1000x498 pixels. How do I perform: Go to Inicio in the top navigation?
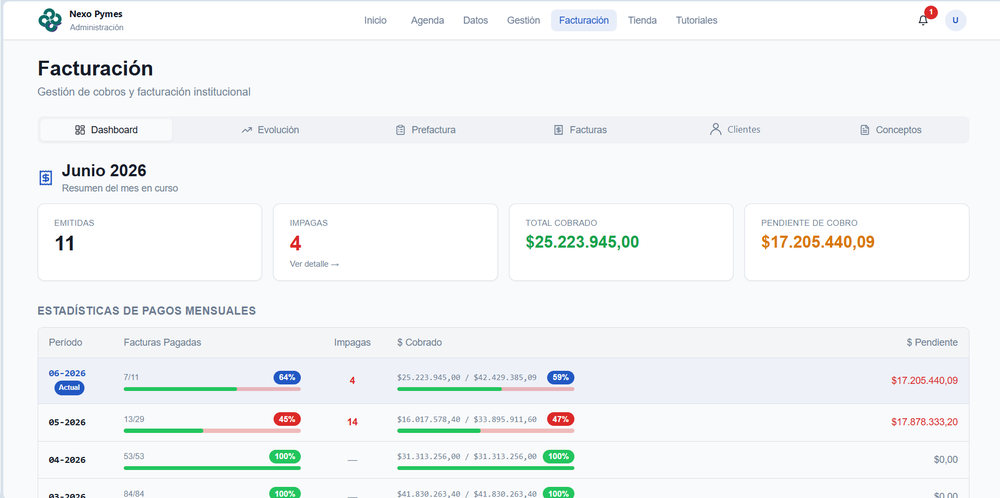(x=375, y=20)
